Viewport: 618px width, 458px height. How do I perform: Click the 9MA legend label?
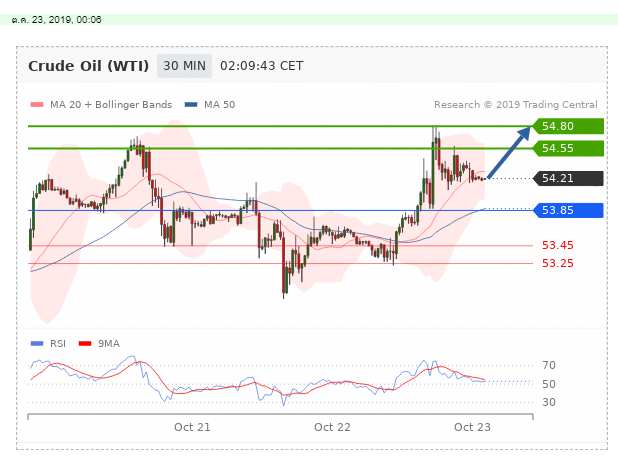109,344
